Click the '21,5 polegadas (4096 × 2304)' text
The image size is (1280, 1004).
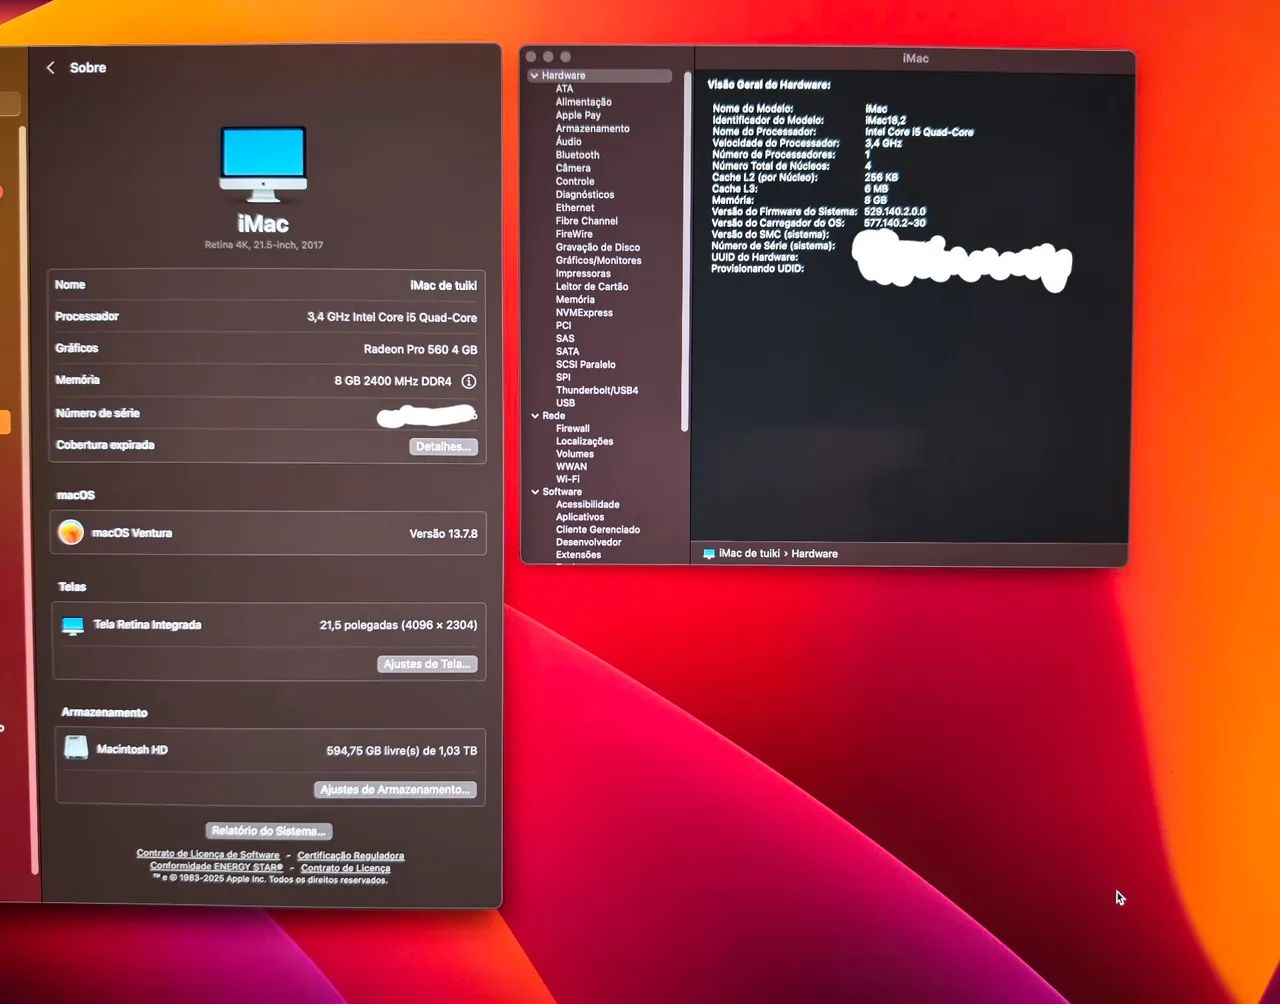click(x=398, y=626)
